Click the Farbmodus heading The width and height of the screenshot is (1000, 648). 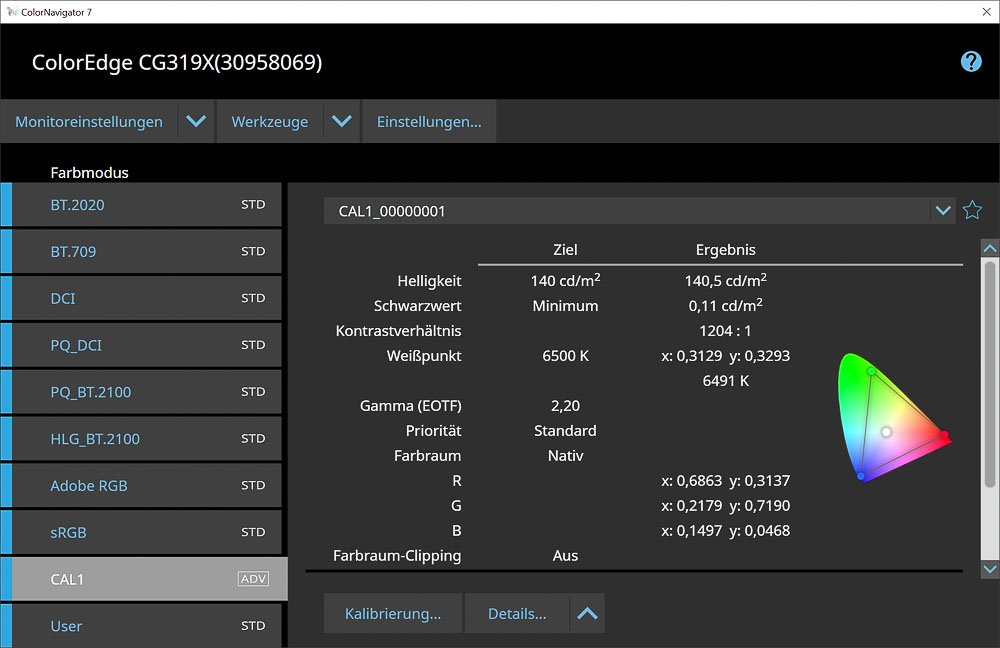coord(89,172)
